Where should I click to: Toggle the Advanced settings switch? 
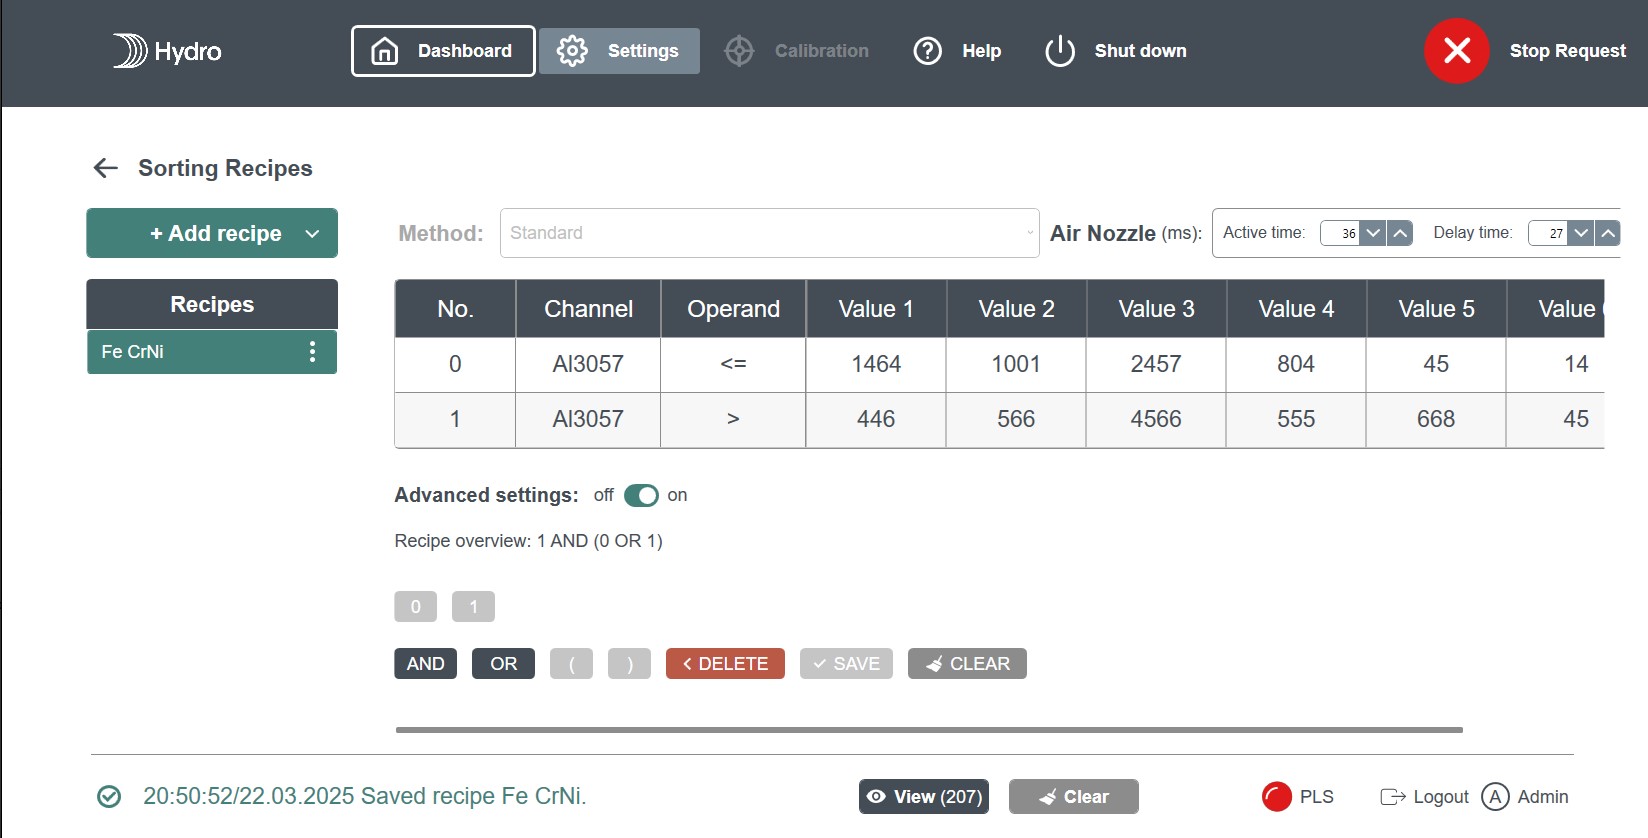[x=641, y=495]
